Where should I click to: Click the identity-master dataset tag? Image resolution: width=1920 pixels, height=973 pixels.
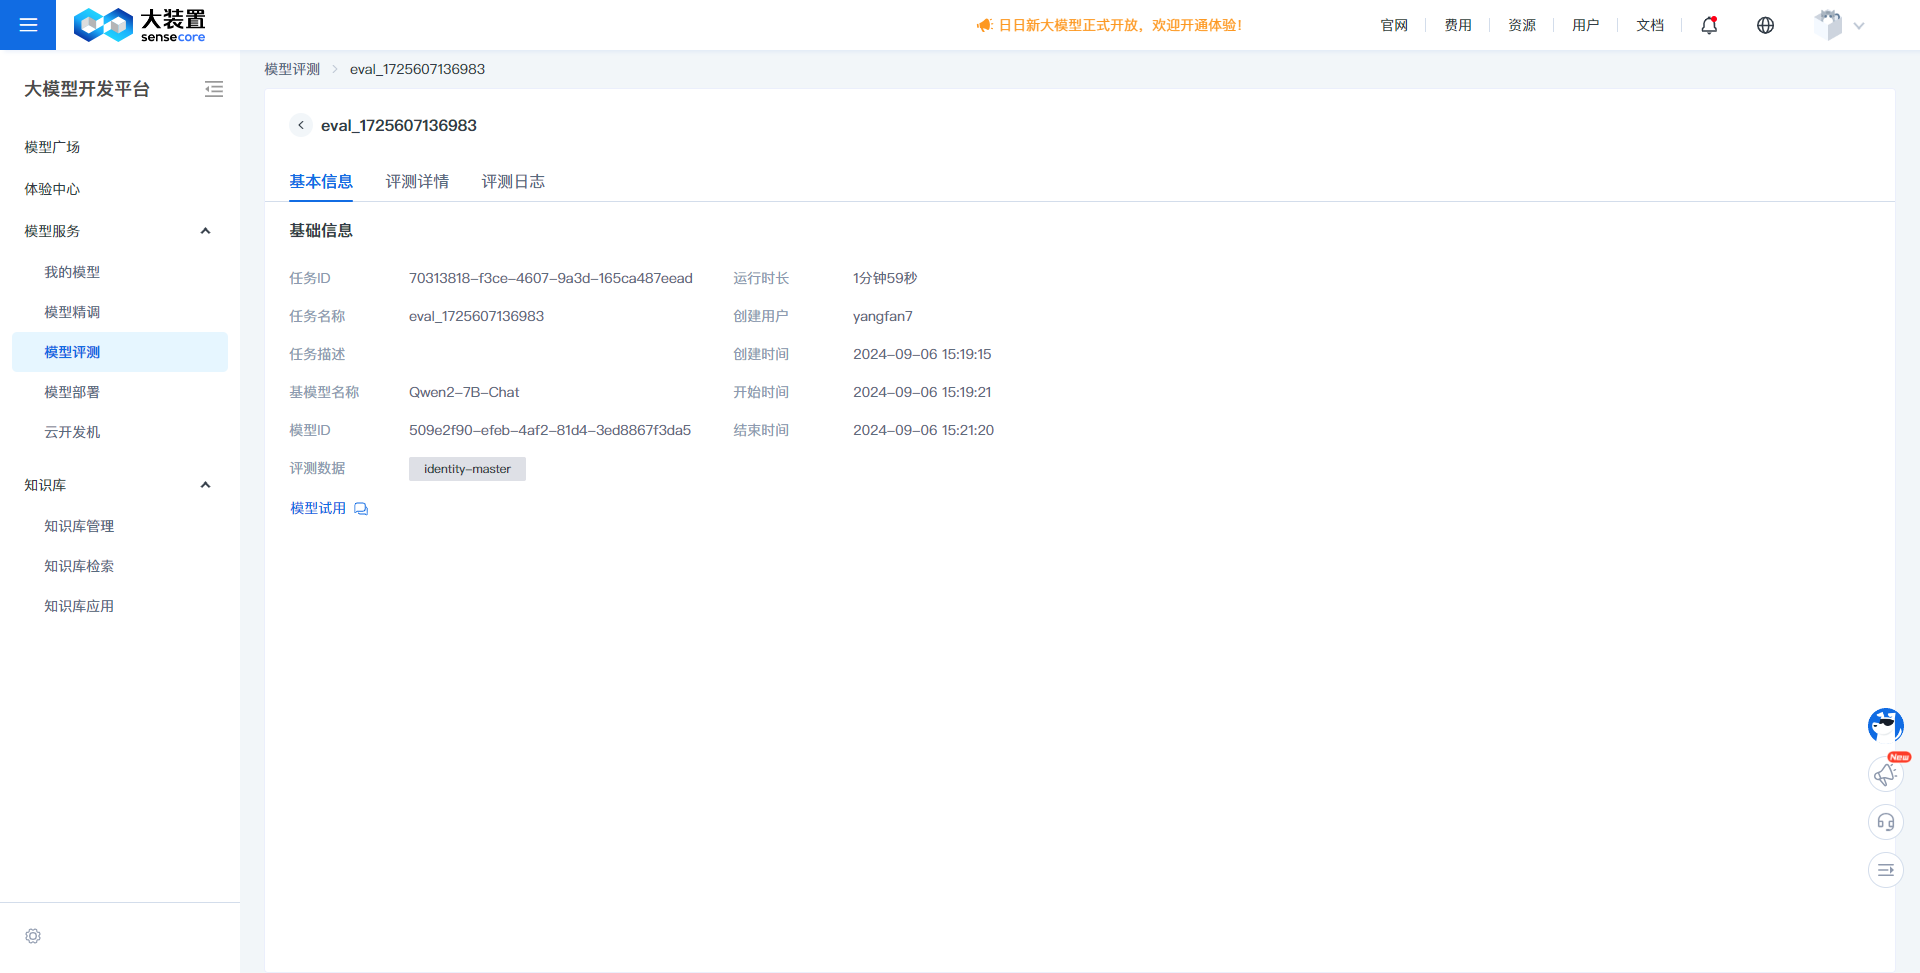[467, 469]
